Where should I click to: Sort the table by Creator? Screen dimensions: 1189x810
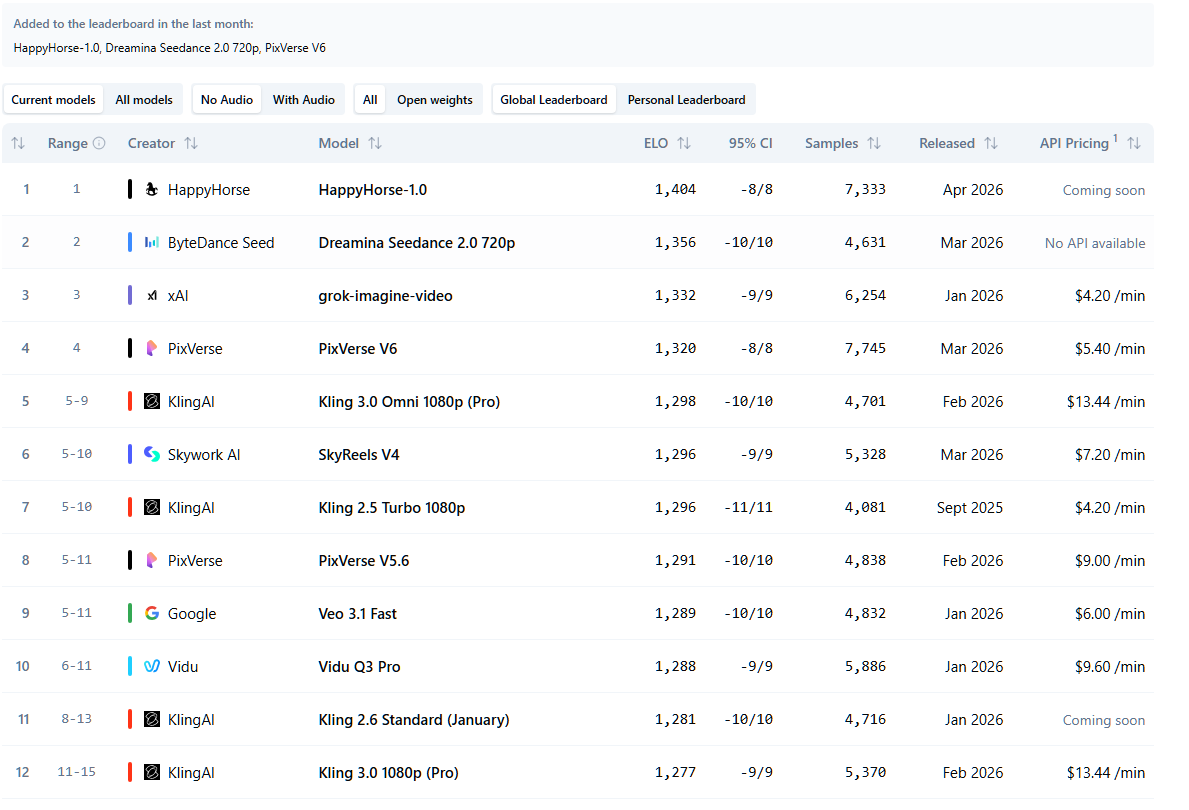(191, 143)
